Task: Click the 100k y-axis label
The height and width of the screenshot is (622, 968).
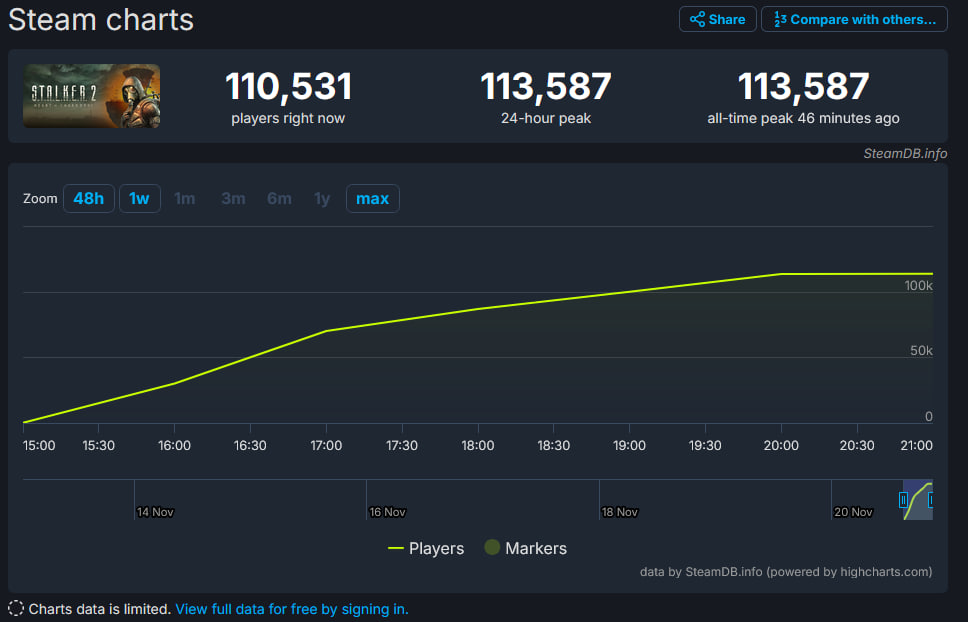Action: (919, 286)
